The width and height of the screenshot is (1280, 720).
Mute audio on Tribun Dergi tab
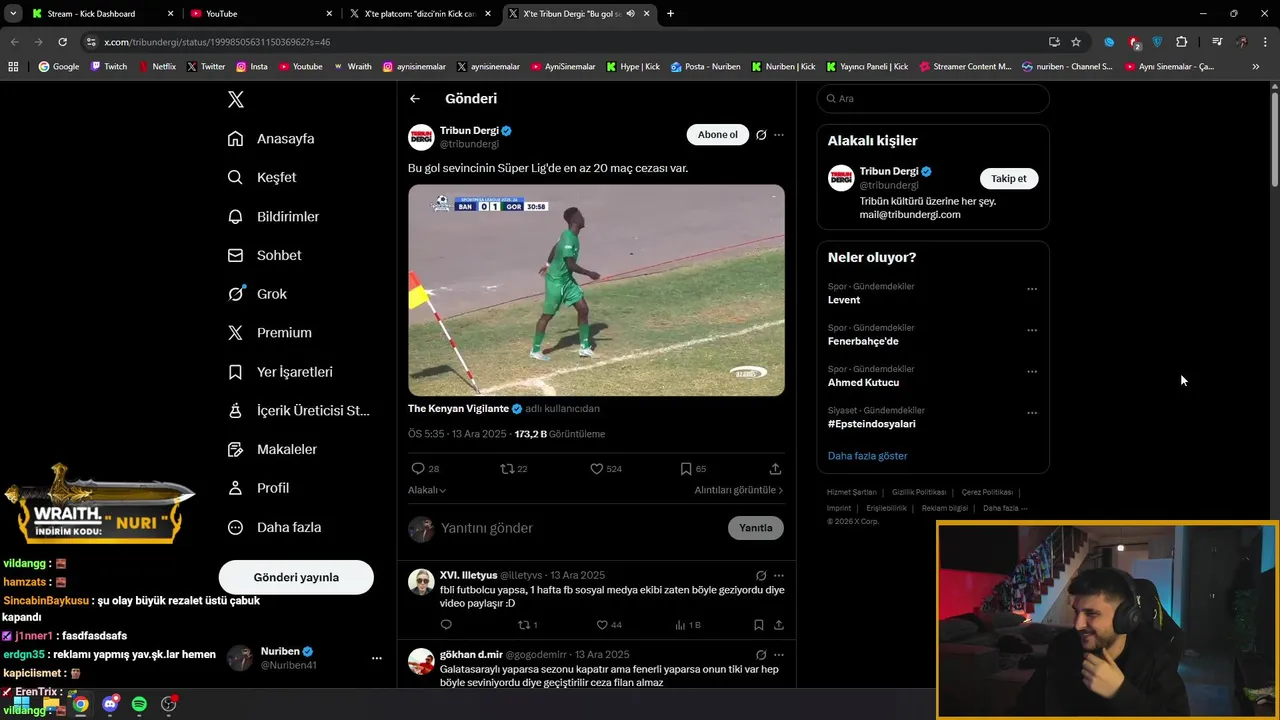click(631, 14)
